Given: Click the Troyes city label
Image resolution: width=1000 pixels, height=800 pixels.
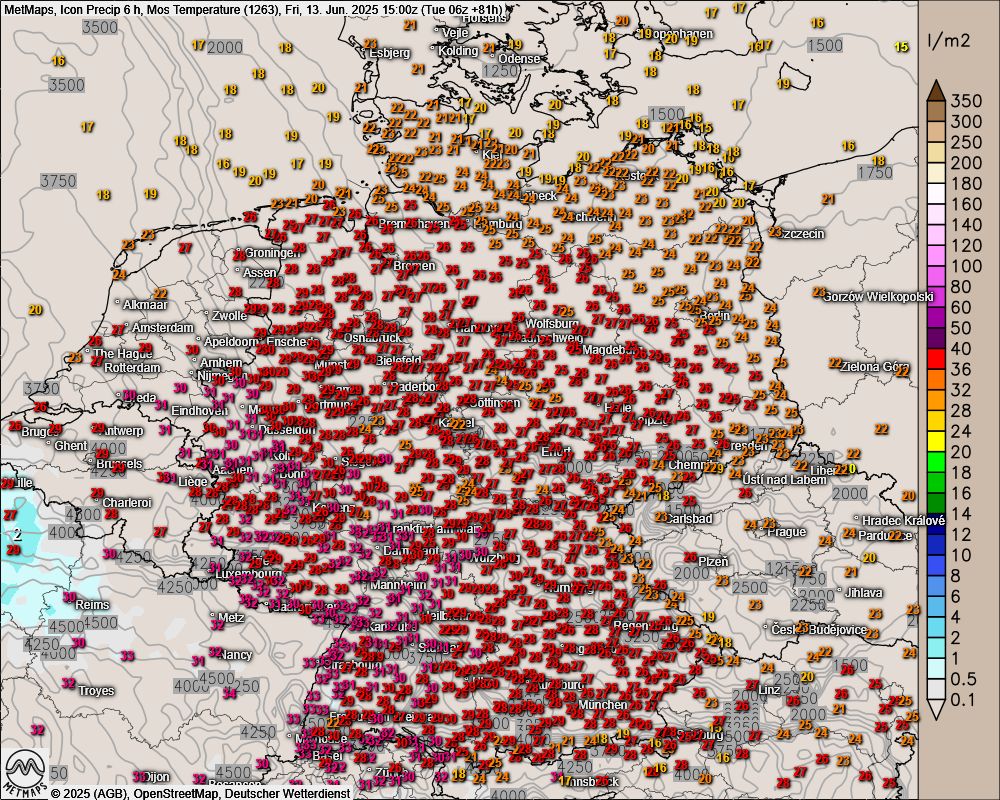Looking at the screenshot, I should point(95,691).
